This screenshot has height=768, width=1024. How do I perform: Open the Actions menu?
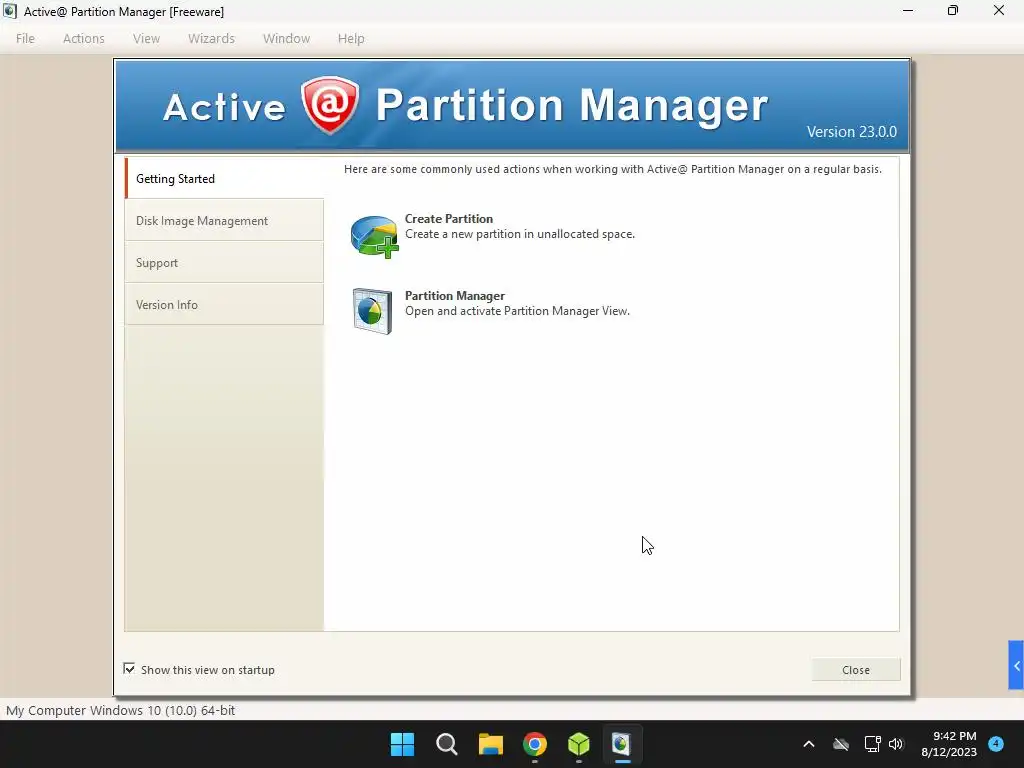pyautogui.click(x=84, y=39)
